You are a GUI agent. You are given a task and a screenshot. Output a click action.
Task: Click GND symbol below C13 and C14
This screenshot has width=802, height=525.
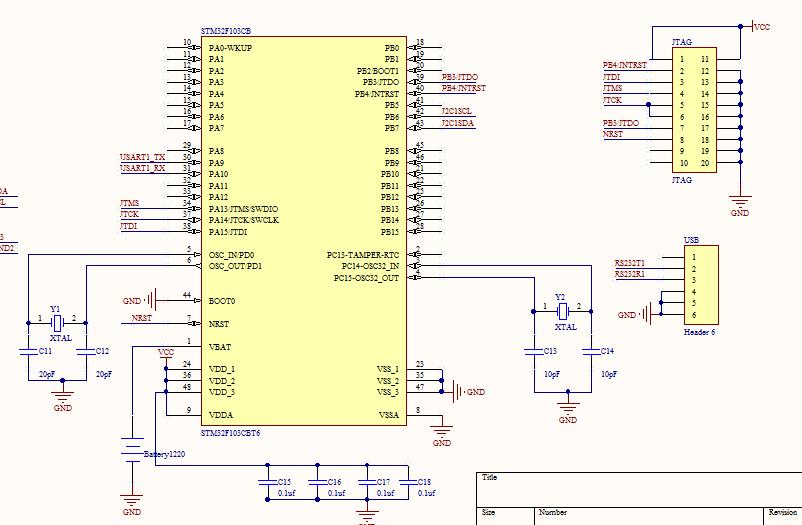coord(568,408)
